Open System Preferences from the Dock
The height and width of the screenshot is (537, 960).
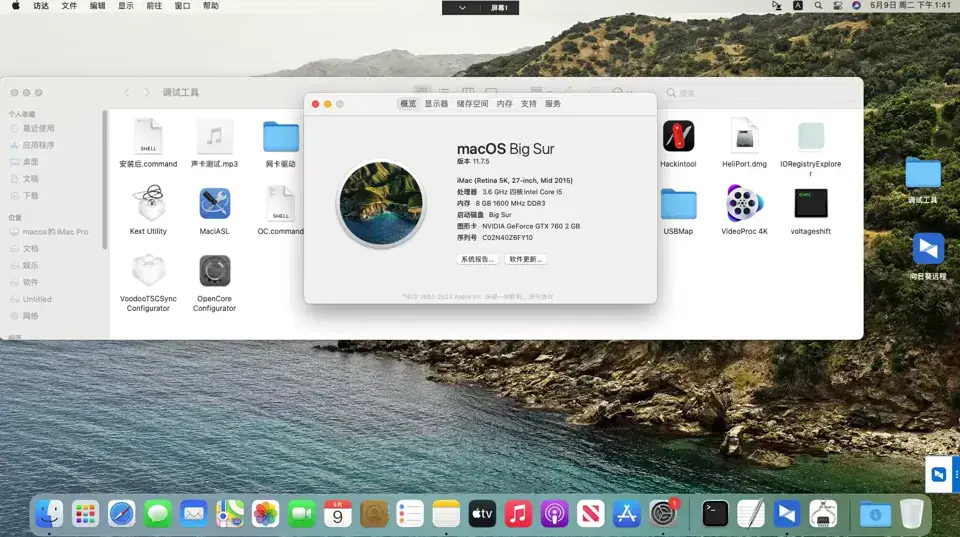click(663, 514)
